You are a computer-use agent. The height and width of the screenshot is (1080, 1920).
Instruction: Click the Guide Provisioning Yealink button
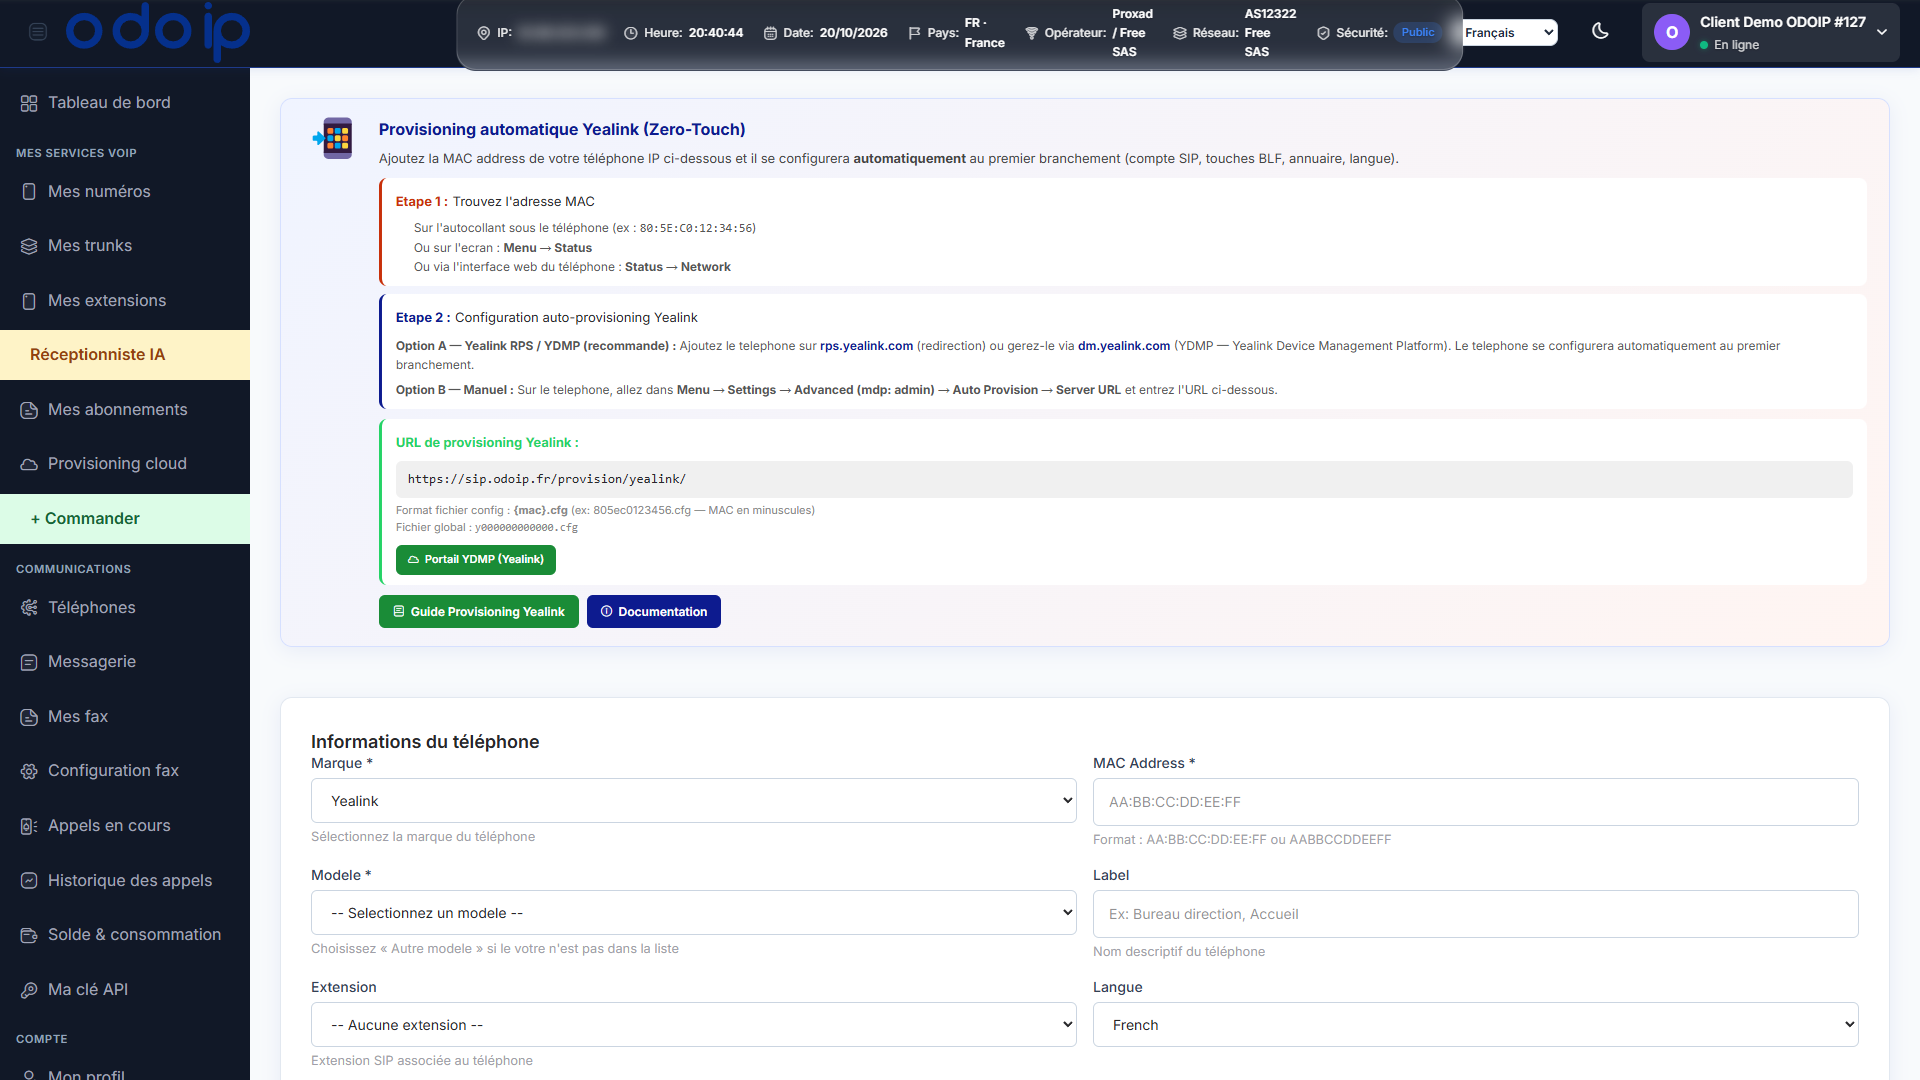(x=478, y=612)
